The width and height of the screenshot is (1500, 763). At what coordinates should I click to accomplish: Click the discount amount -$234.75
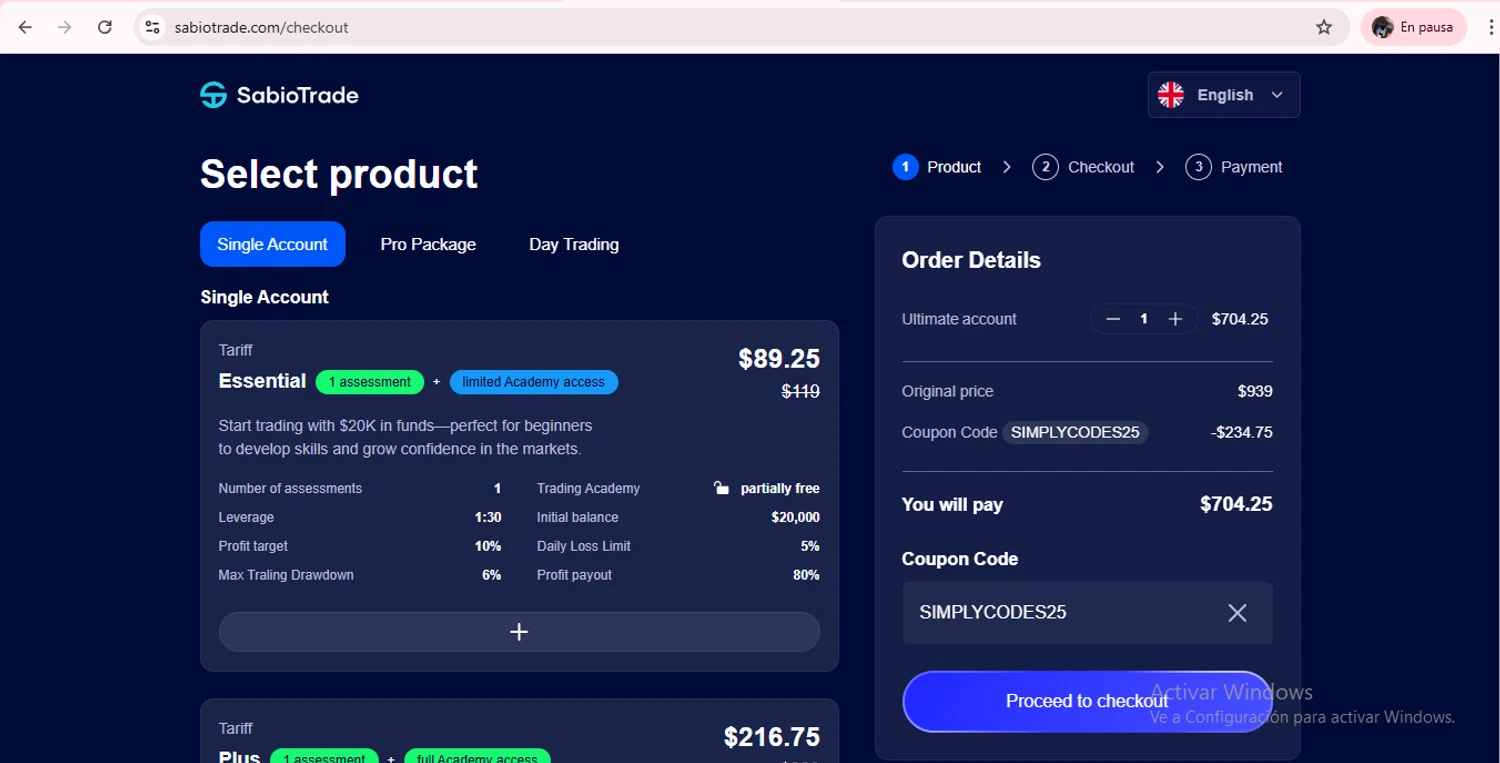[1241, 433]
